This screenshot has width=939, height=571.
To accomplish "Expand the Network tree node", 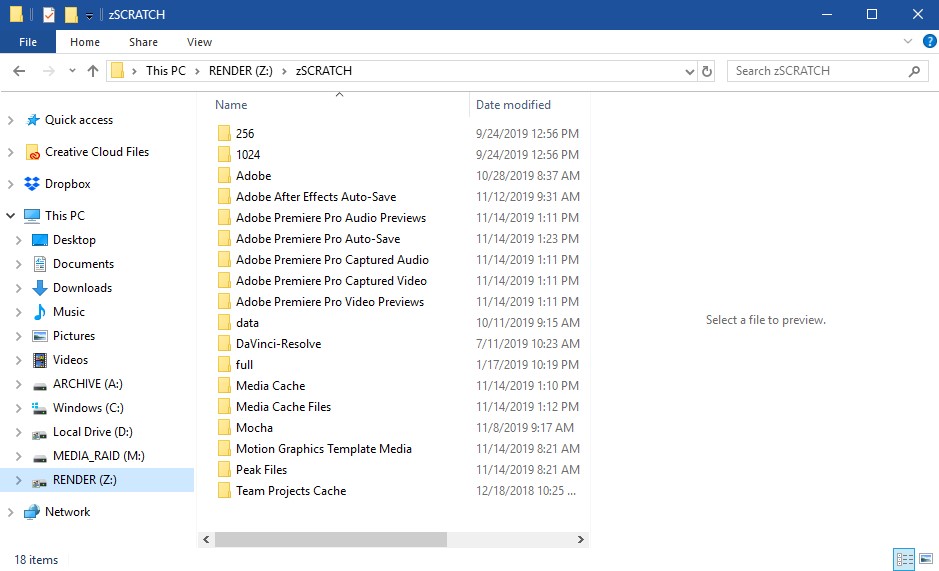I will coord(11,512).
